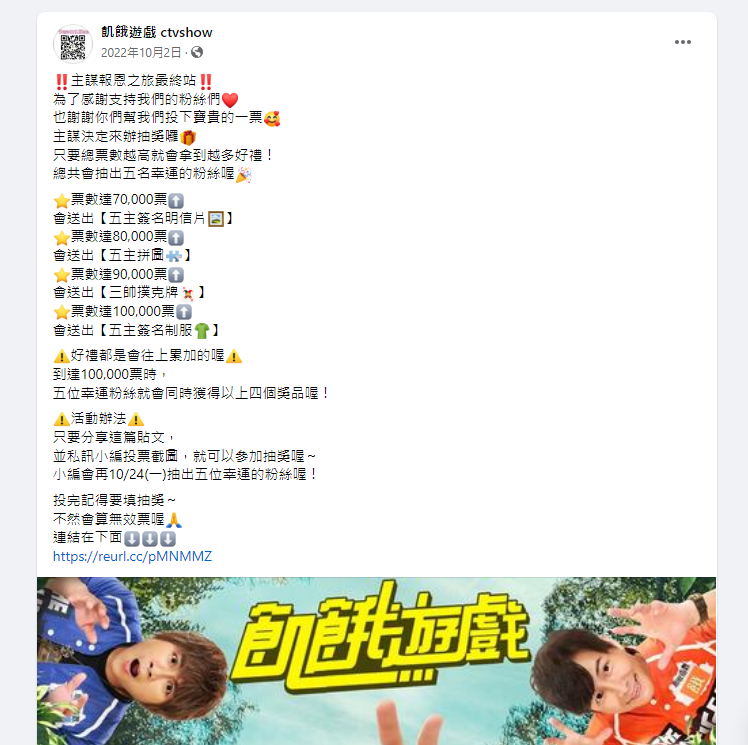Click the post date 2022年10月2日
The height and width of the screenshot is (745, 748).
point(141,52)
